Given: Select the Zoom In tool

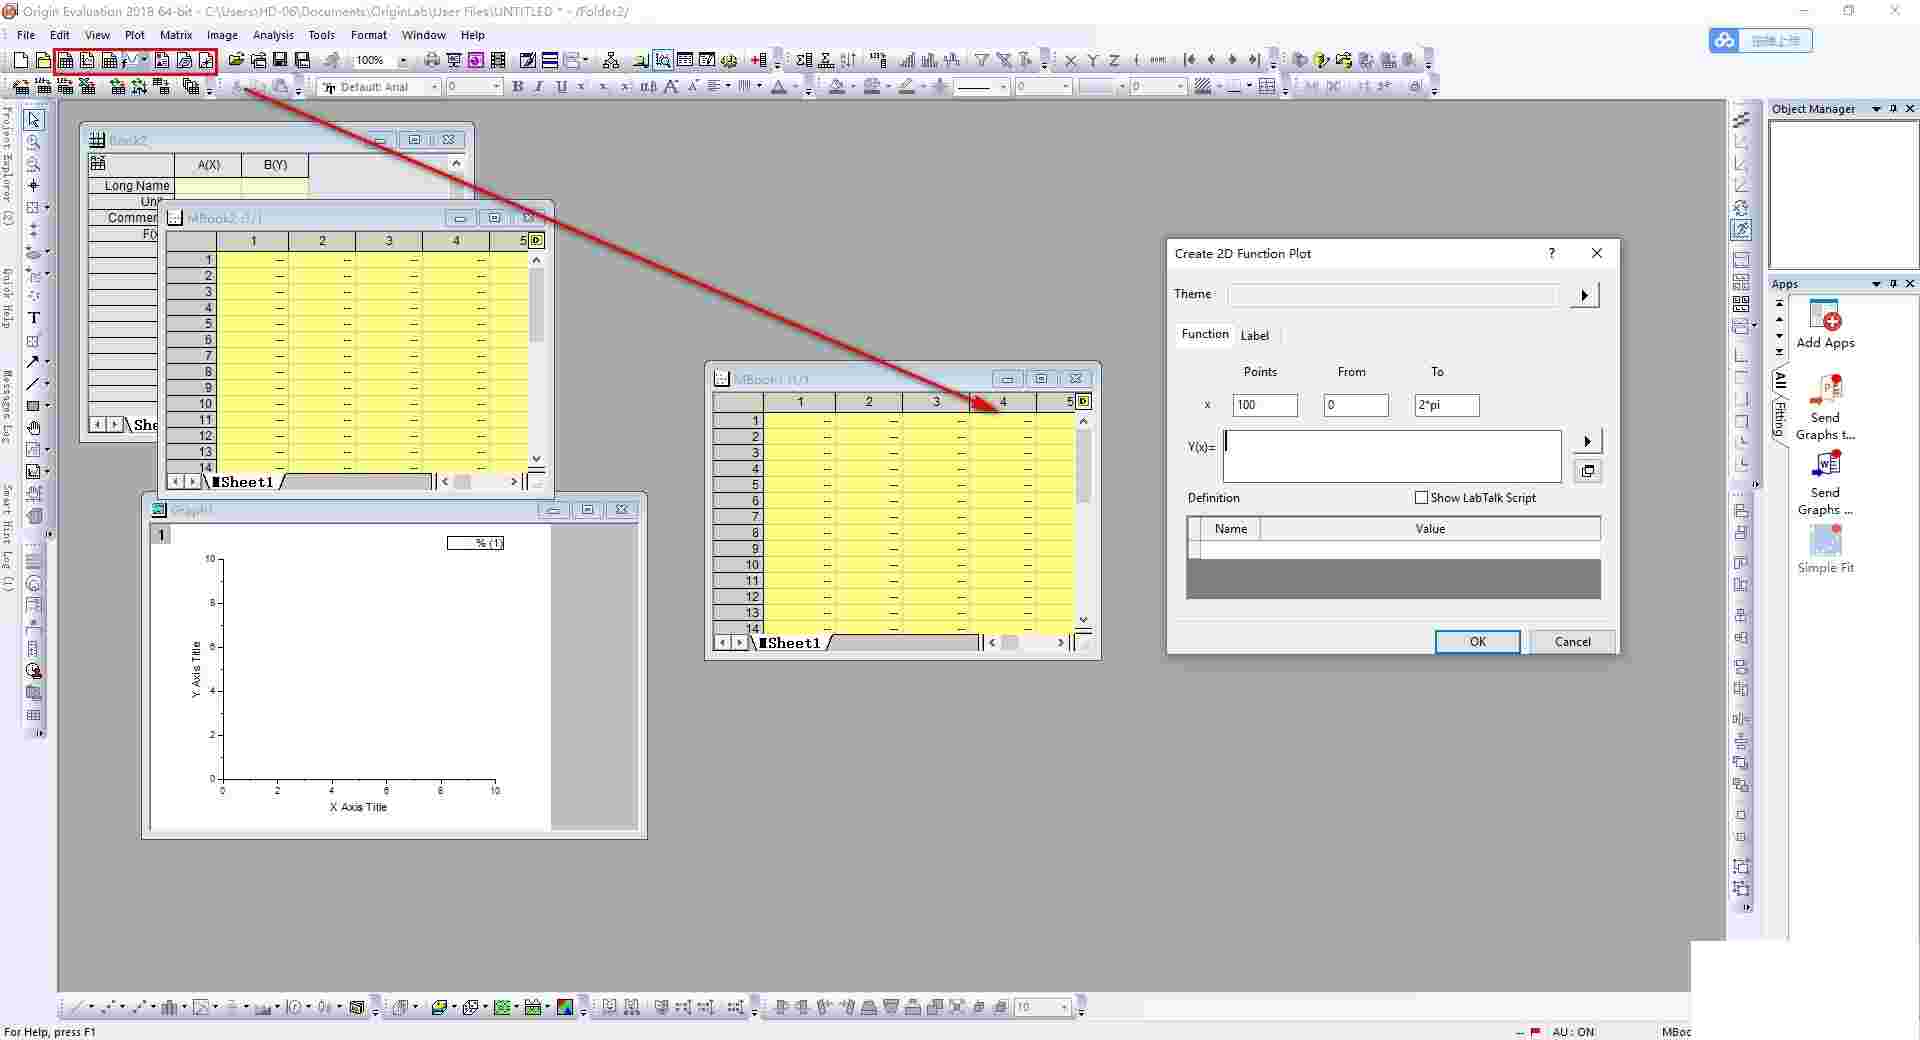Looking at the screenshot, I should coord(33,142).
